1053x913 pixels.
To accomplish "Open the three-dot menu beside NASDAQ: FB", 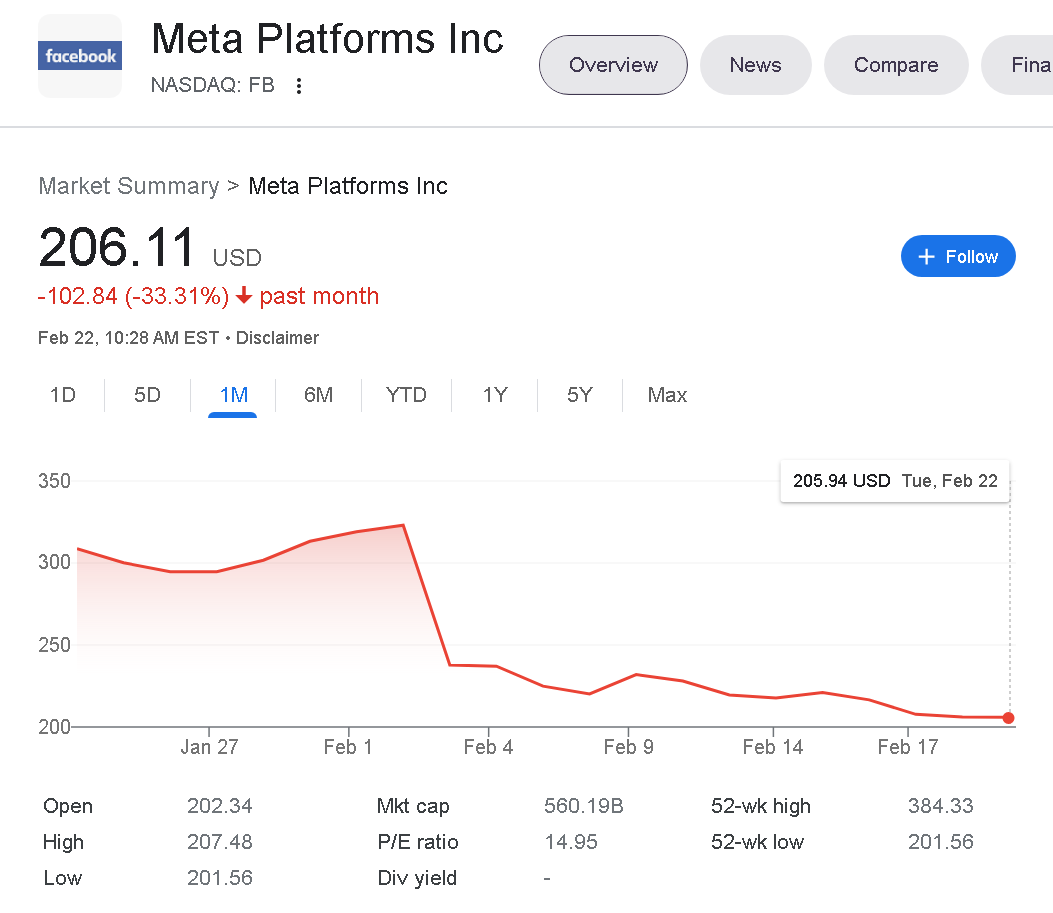I will point(299,85).
